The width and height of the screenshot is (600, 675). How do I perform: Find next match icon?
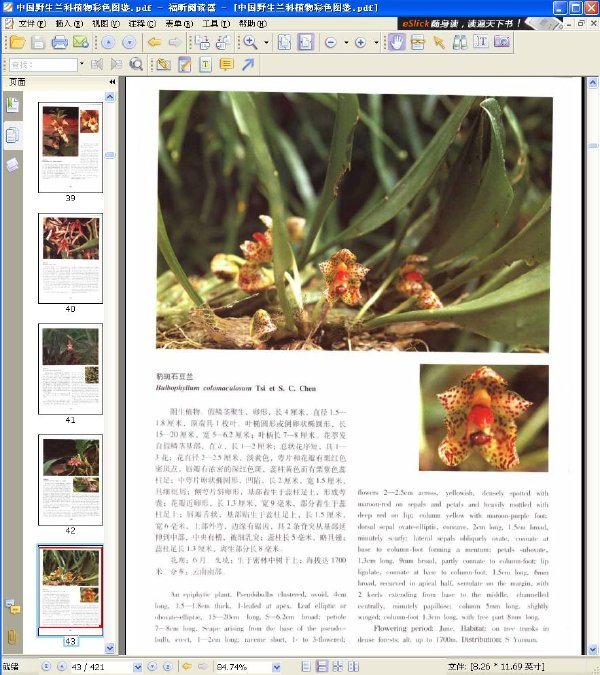coord(116,65)
